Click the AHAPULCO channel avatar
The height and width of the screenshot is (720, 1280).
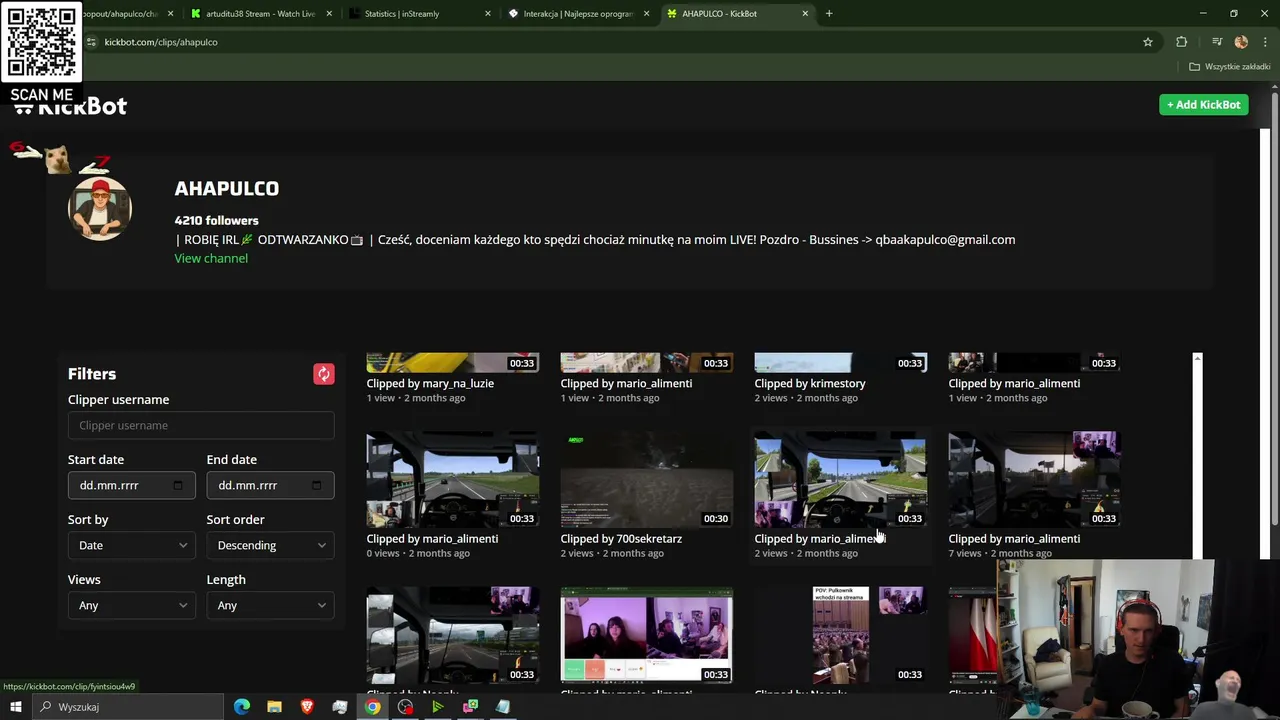(100, 208)
